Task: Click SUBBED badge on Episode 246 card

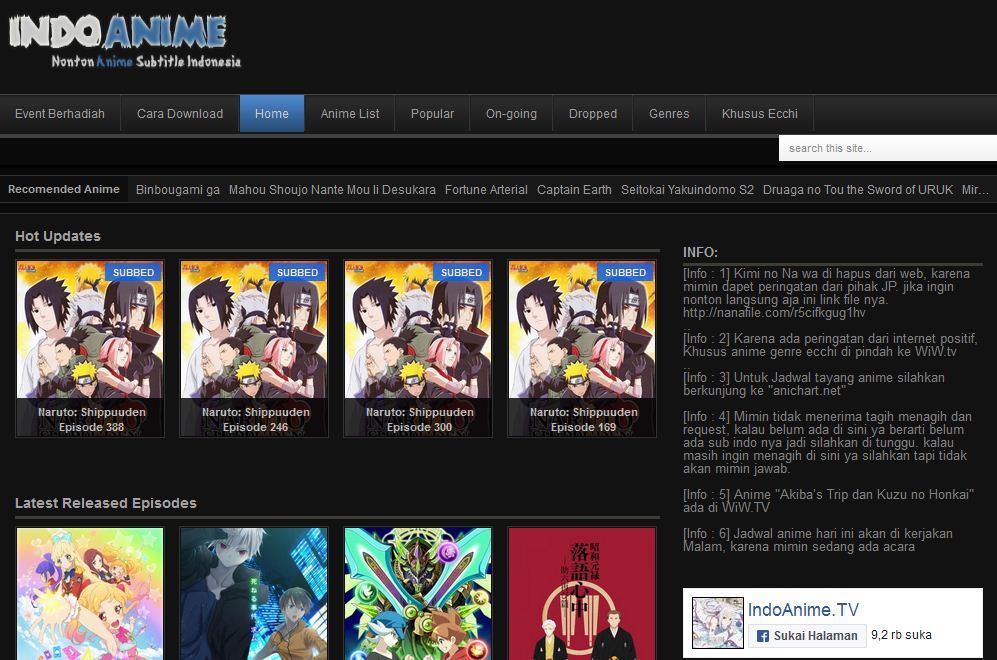Action: click(297, 272)
